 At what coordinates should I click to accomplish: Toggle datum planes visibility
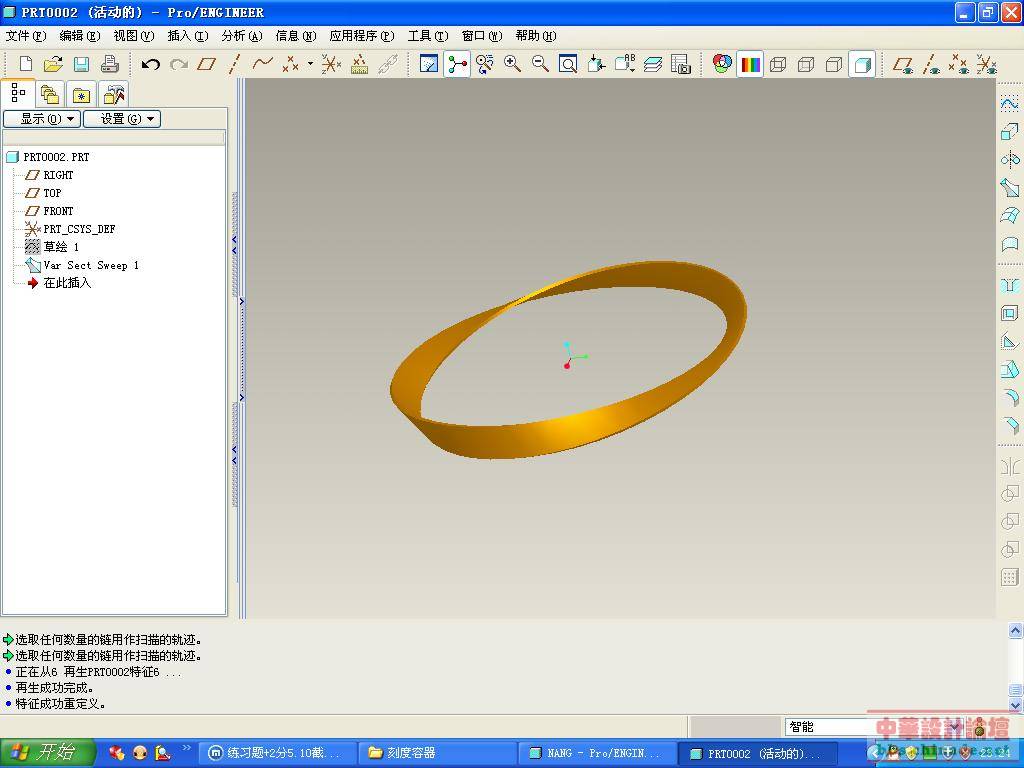pyautogui.click(x=903, y=64)
